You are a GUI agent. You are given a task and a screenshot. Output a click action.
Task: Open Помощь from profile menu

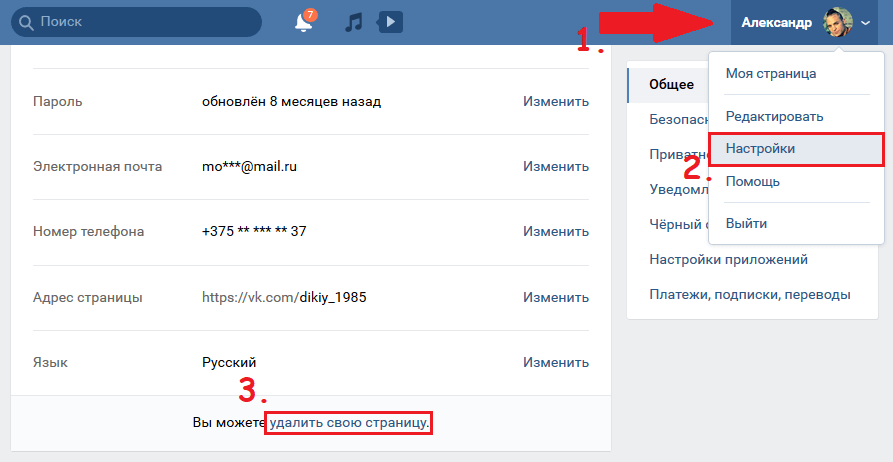[x=752, y=182]
